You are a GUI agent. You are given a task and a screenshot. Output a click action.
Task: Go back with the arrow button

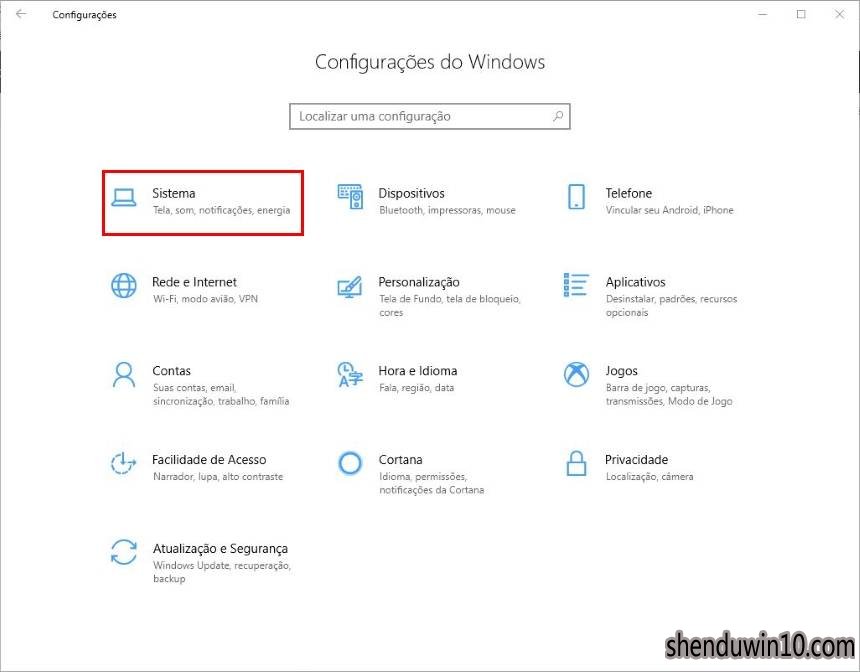[x=21, y=14]
